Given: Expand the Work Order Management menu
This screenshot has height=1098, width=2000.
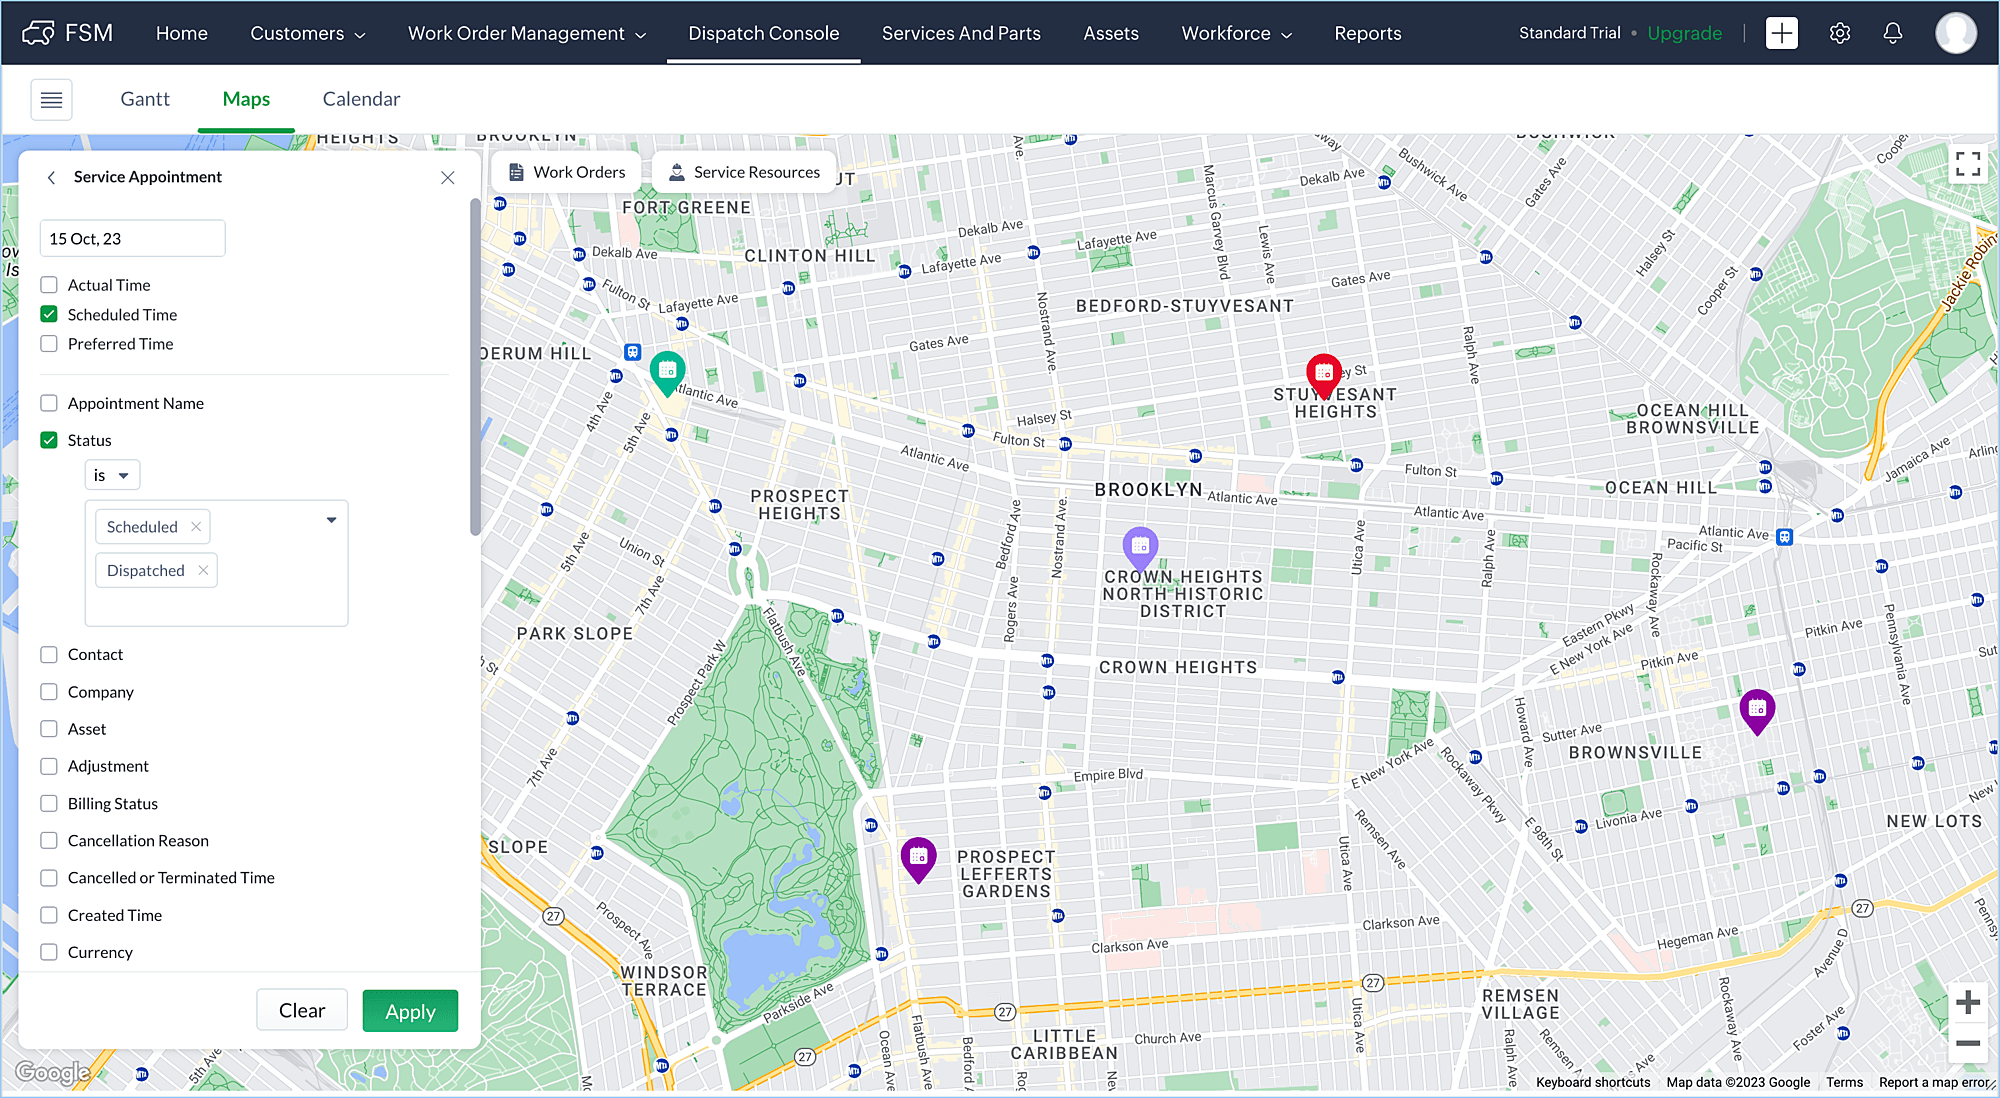Looking at the screenshot, I should [526, 33].
